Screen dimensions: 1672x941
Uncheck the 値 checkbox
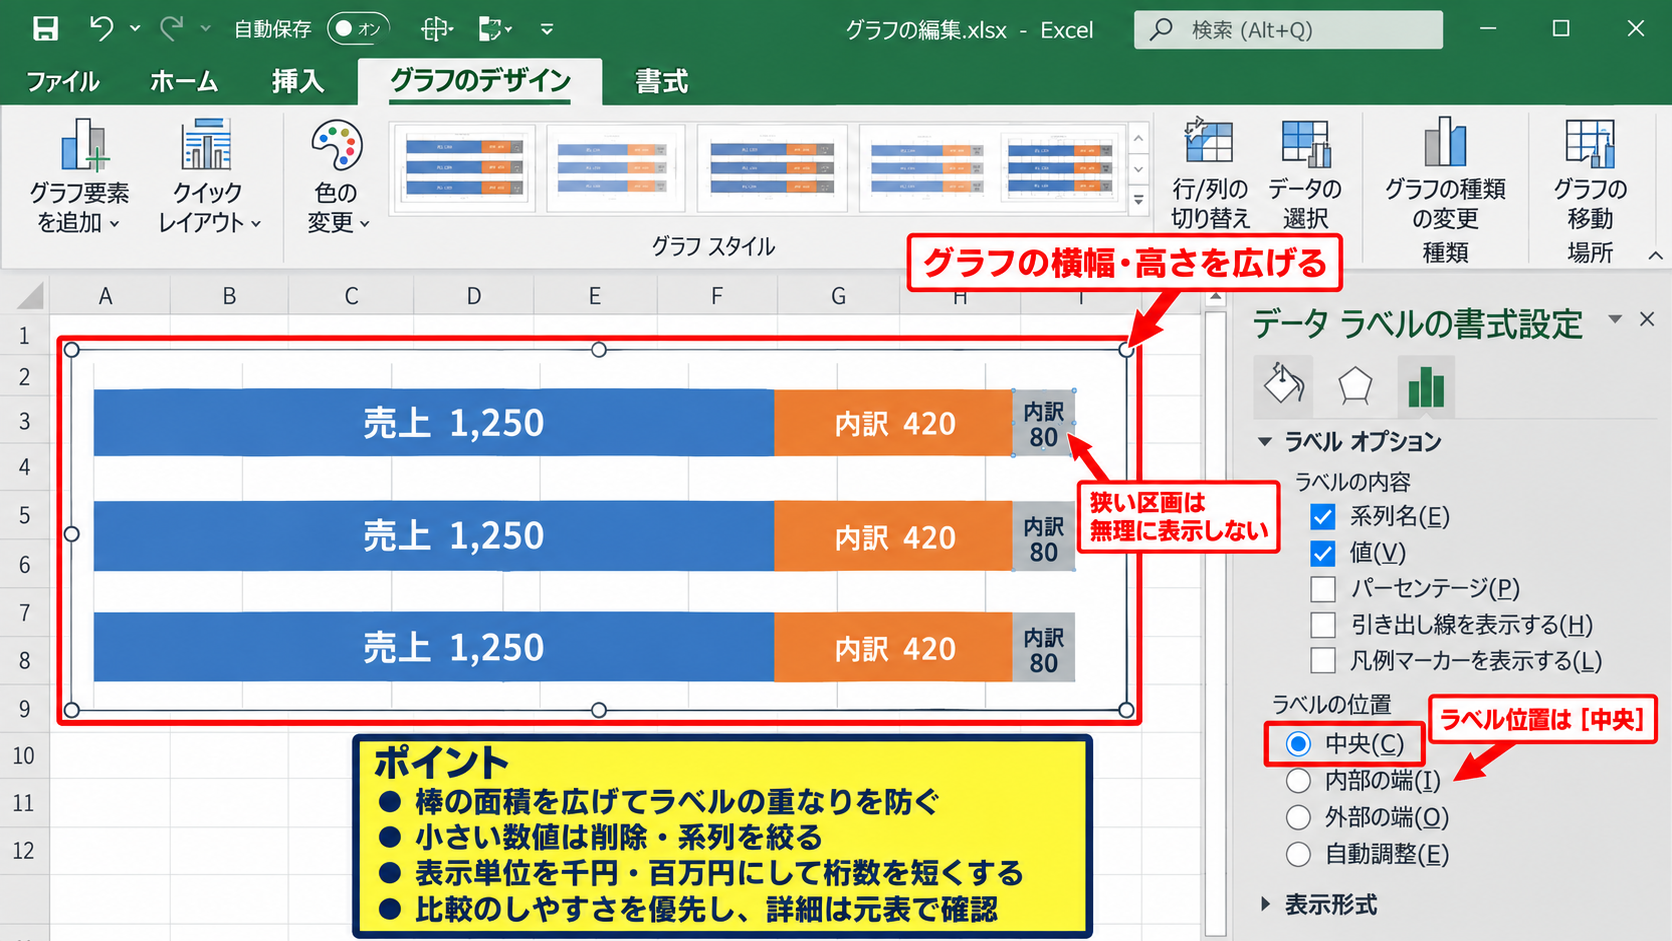[1323, 553]
